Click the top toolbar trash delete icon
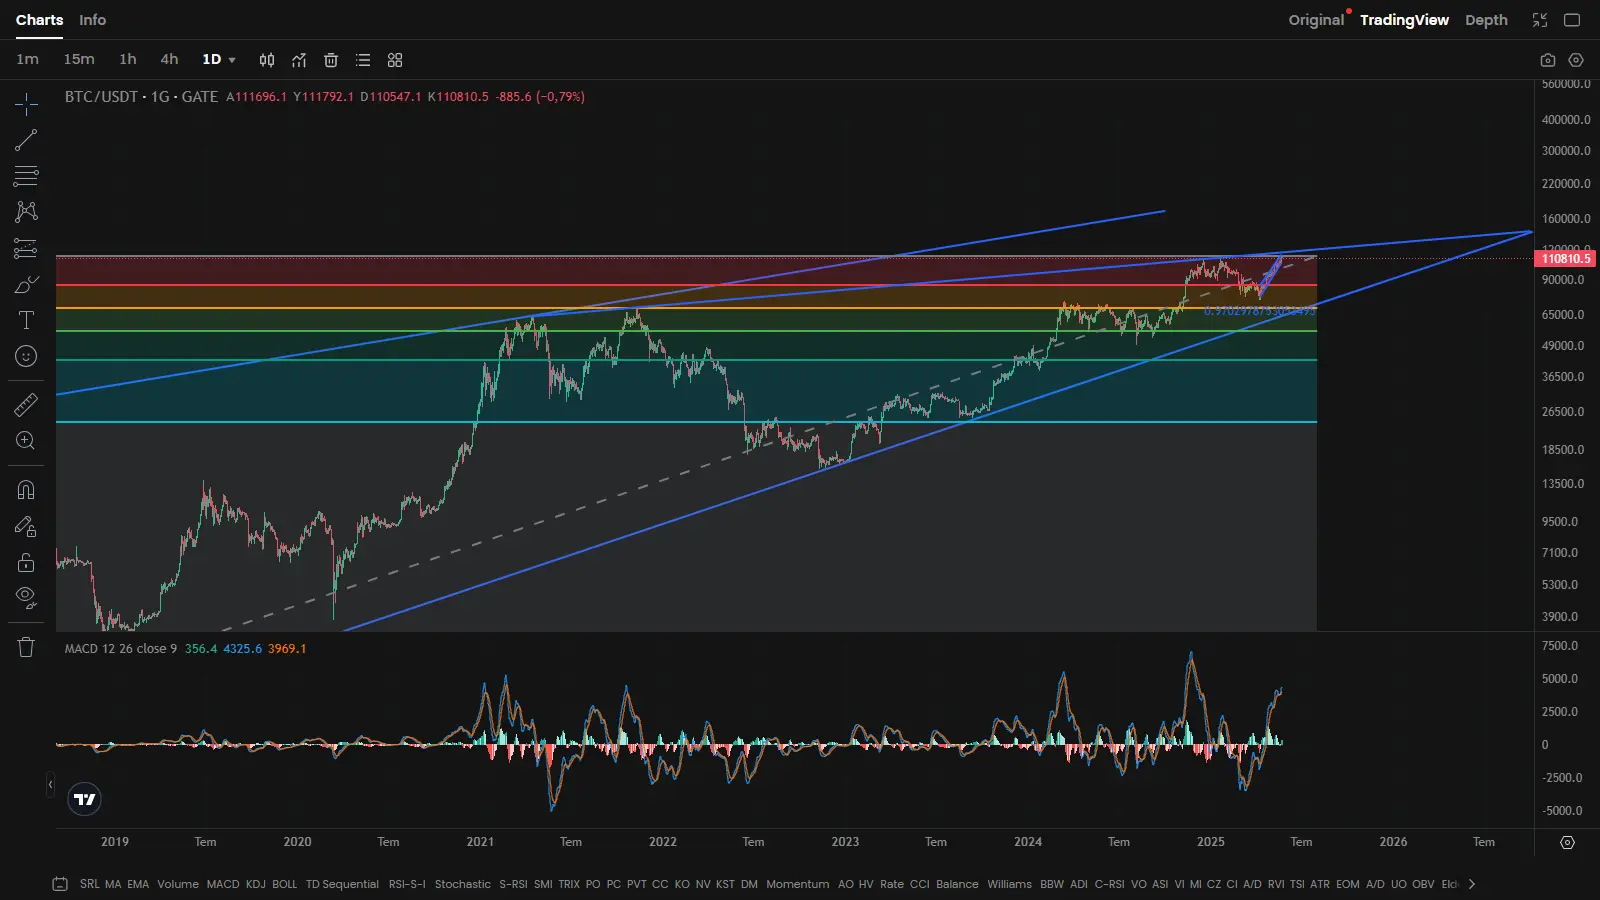1600x900 pixels. coord(331,60)
